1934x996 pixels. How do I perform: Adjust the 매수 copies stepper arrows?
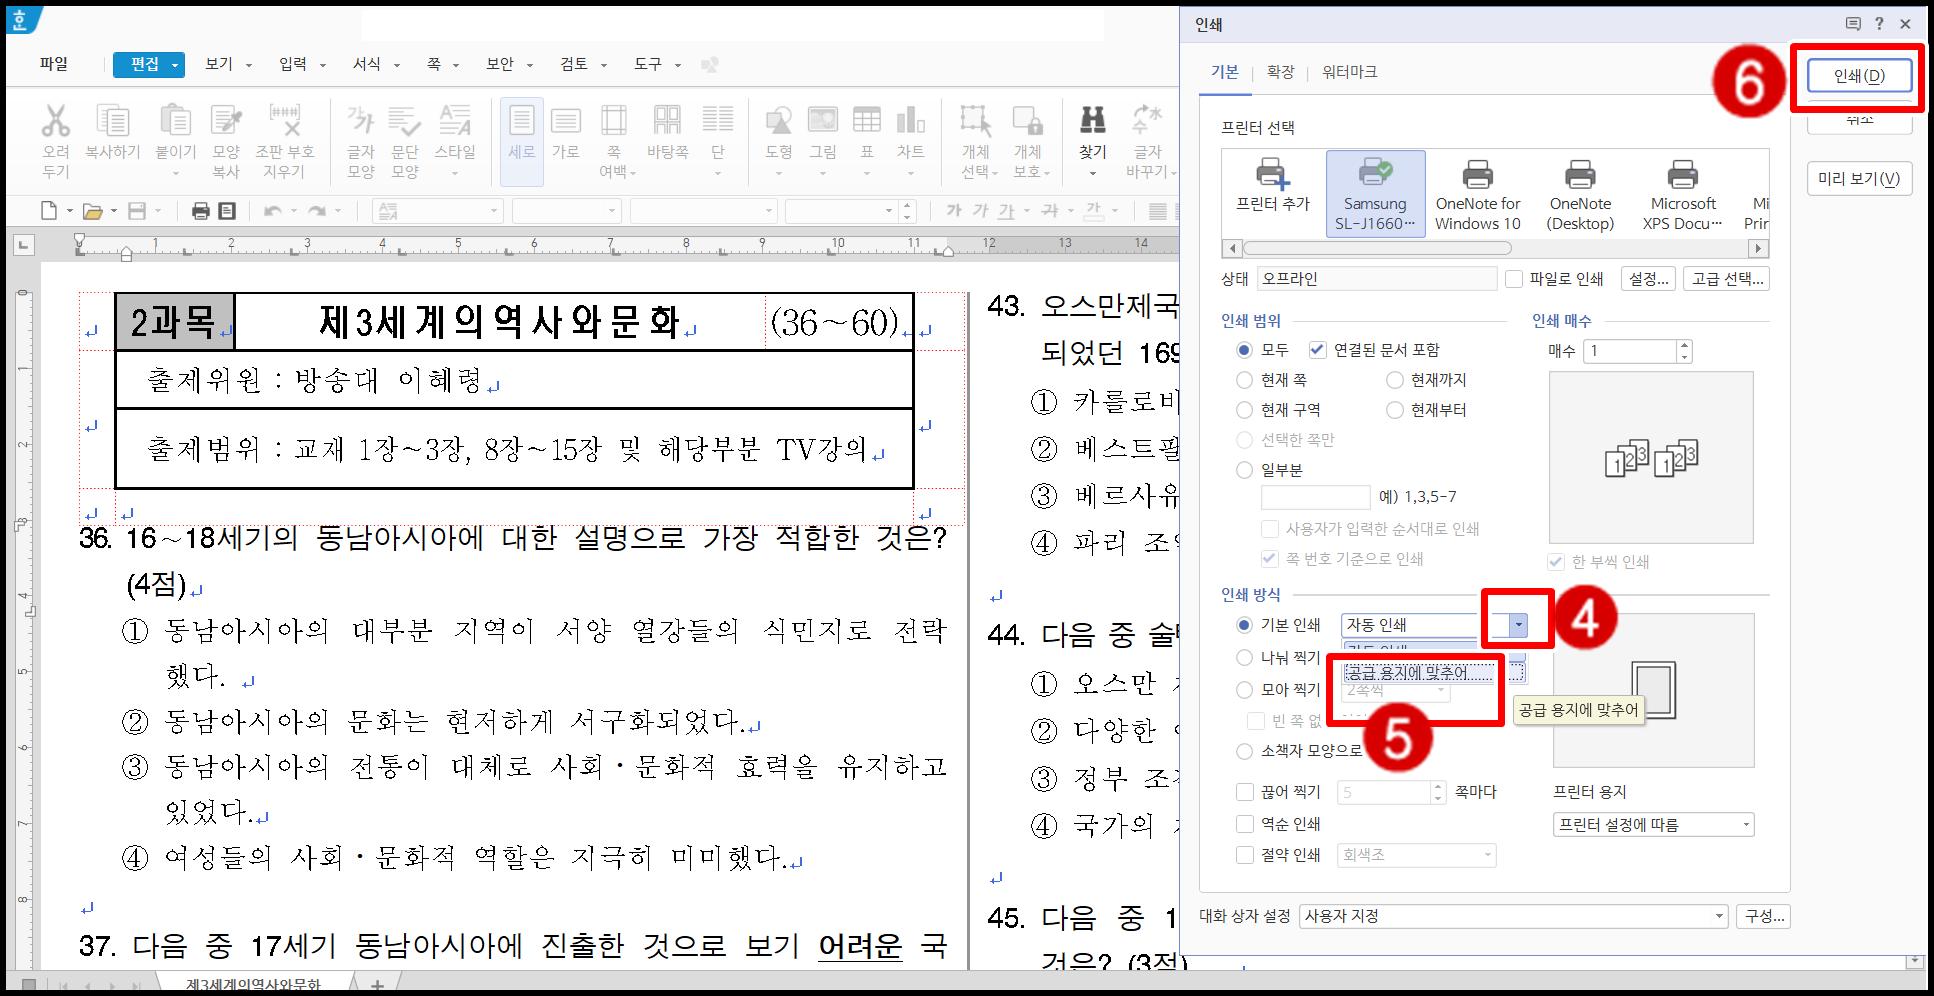click(1684, 351)
